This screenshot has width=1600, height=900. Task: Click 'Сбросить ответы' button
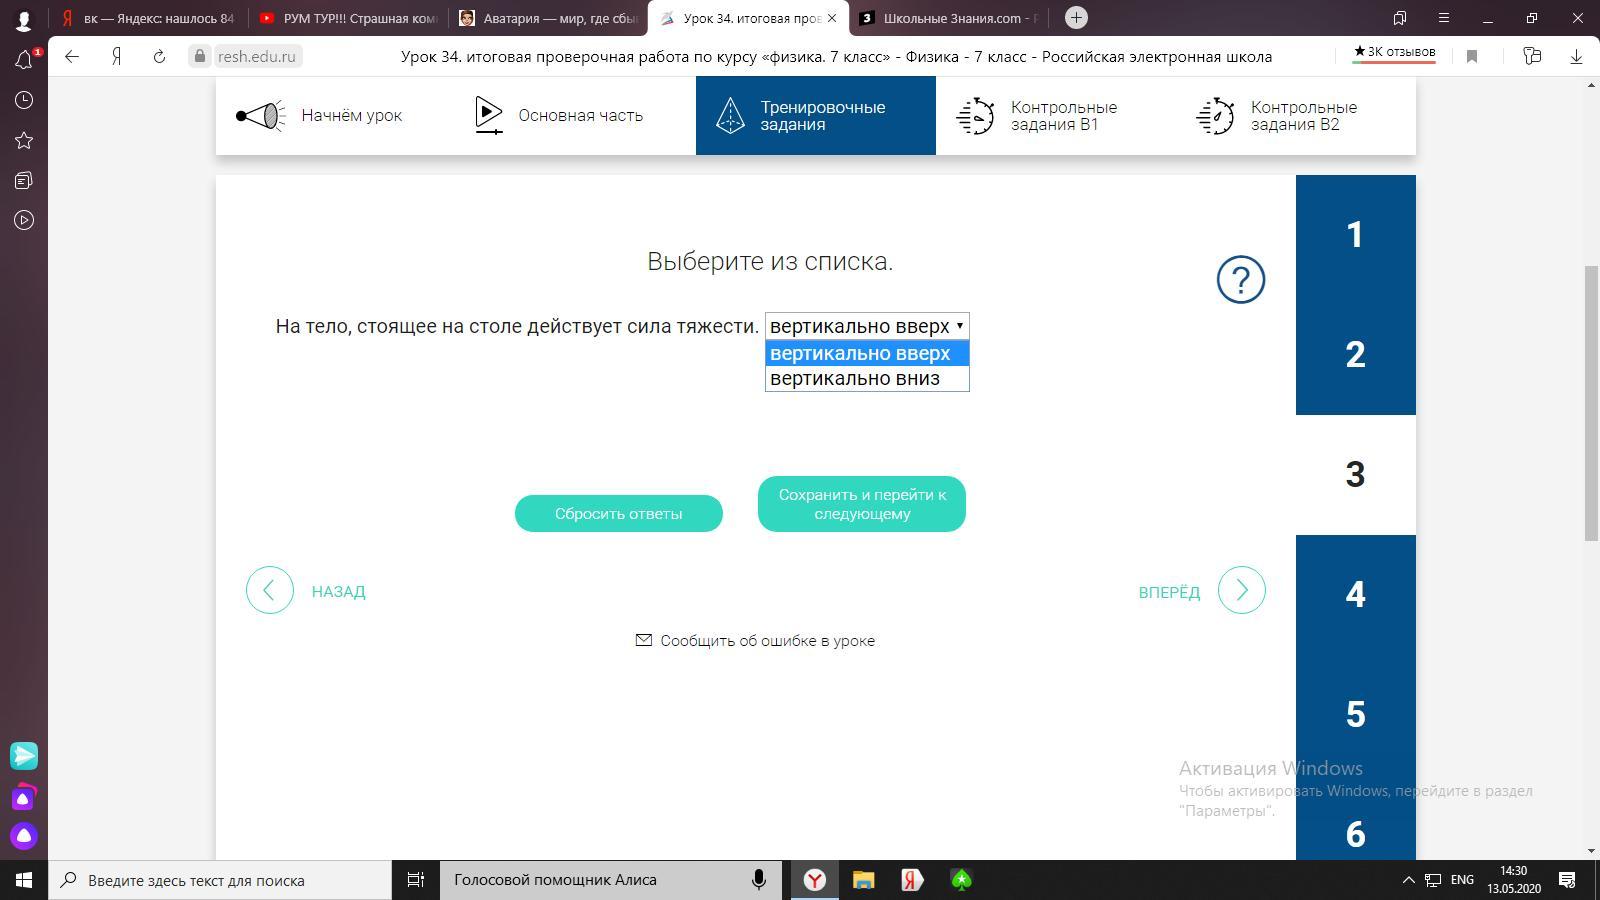(x=618, y=513)
